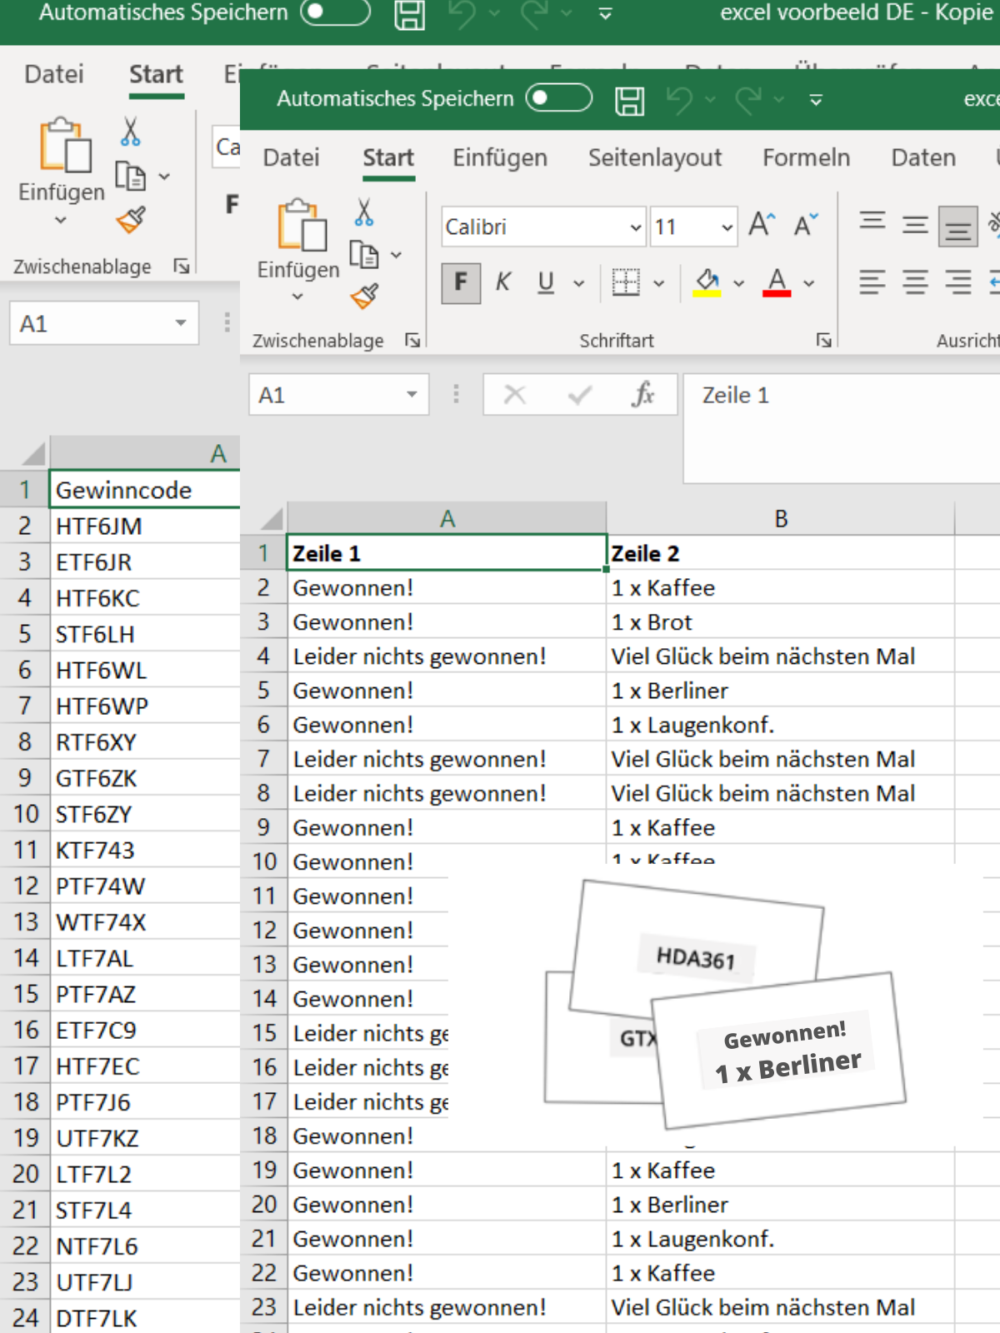Viewport: 1000px width, 1333px height.
Task: Open the Datei menu in the front window
Action: click(291, 158)
